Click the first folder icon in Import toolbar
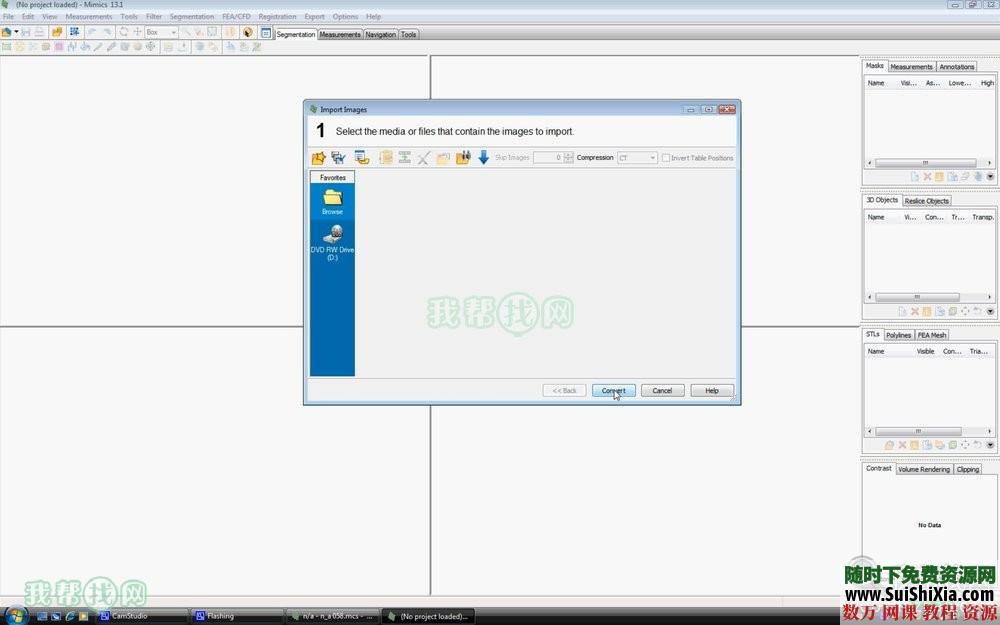 [319, 158]
